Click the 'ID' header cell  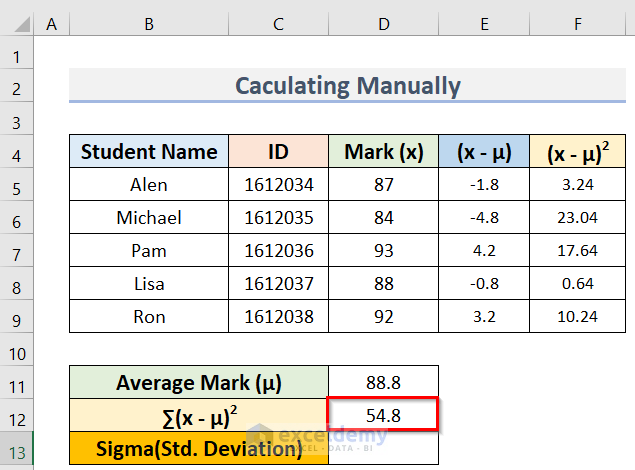point(279,151)
